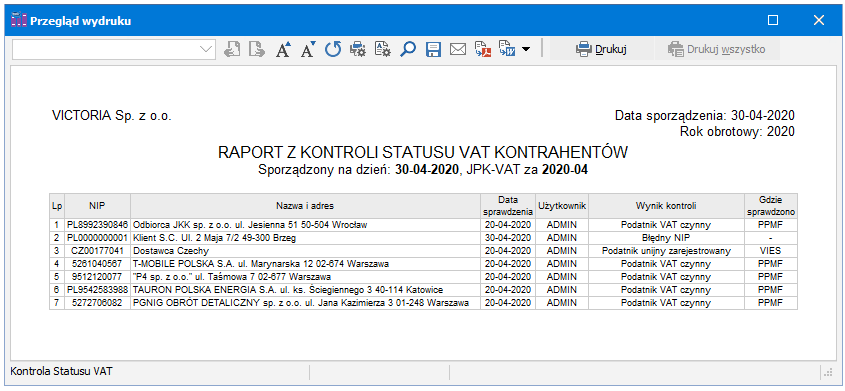Image resolution: width=845 pixels, height=391 pixels.
Task: Click the Wynik kontroli column header
Action: coord(666,206)
